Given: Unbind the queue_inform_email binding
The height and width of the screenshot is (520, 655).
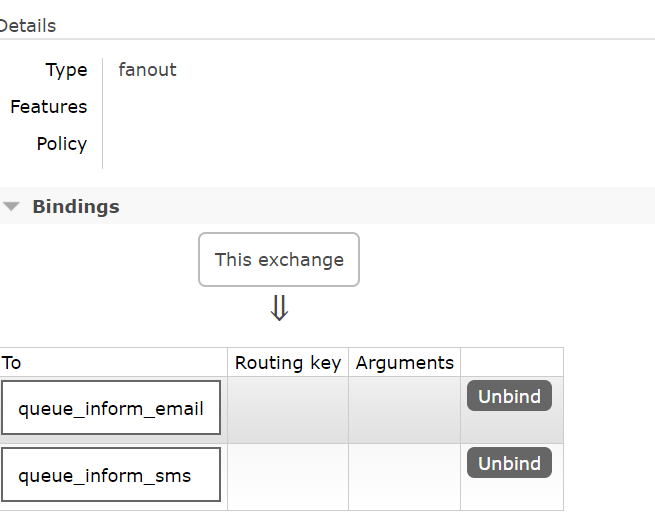Looking at the screenshot, I should 509,396.
